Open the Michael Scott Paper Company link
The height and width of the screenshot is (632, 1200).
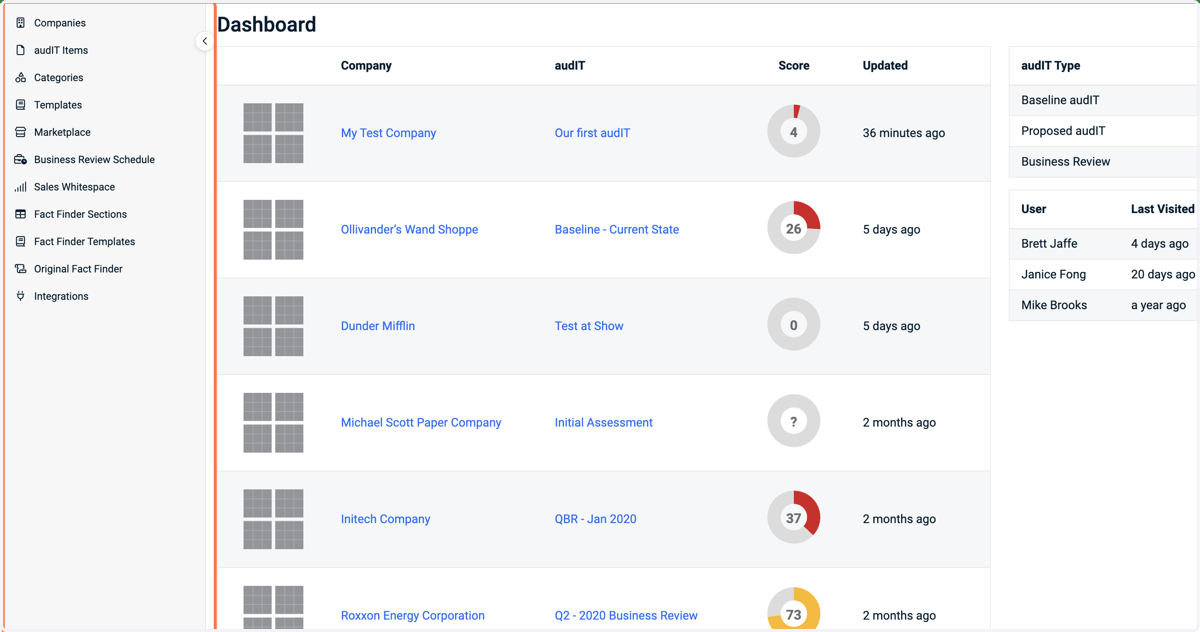click(x=421, y=422)
